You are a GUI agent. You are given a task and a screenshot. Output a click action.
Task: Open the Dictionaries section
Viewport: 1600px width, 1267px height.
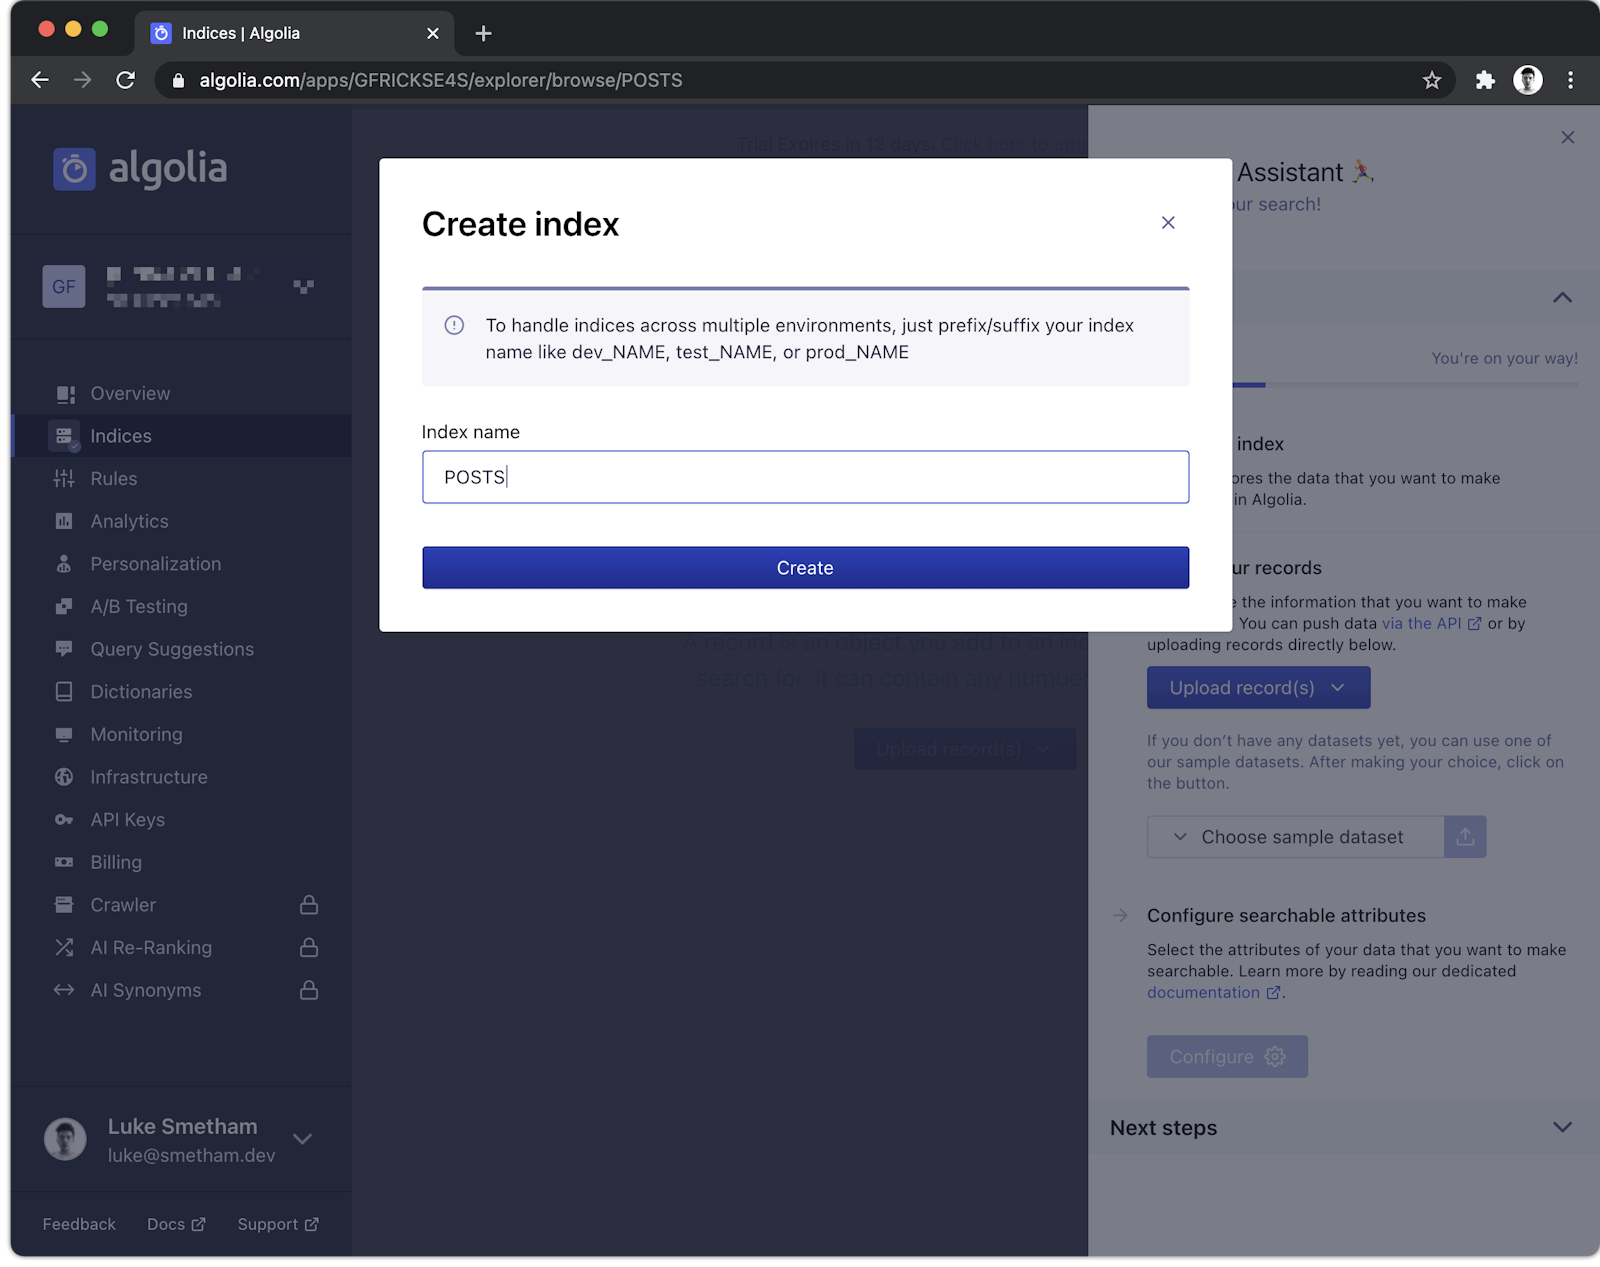[x=141, y=691]
